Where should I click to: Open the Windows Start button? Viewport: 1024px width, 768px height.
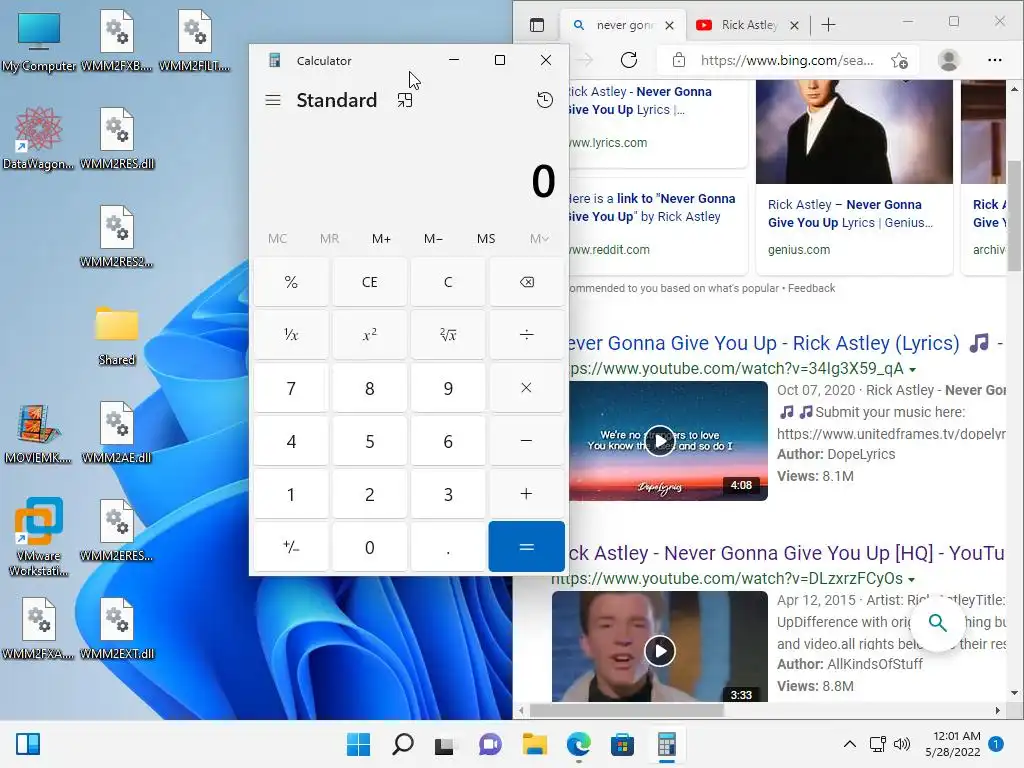[x=359, y=744]
